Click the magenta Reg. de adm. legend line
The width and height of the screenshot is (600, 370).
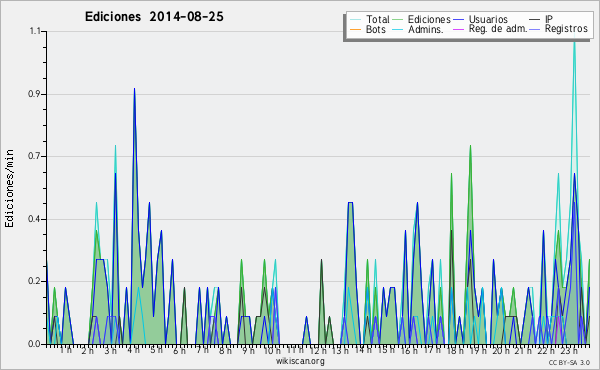click(458, 29)
